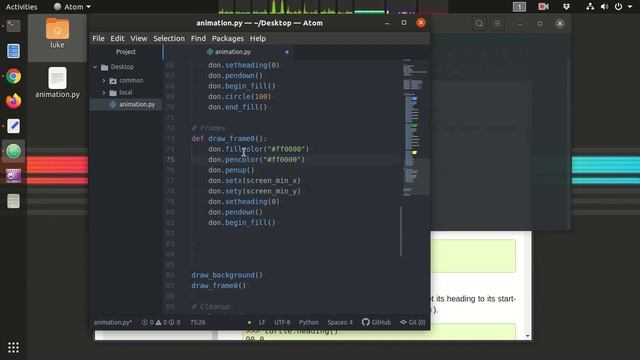Screen dimensions: 640x360
Task: Open hamburger menu in background window
Action: tap(497, 24)
